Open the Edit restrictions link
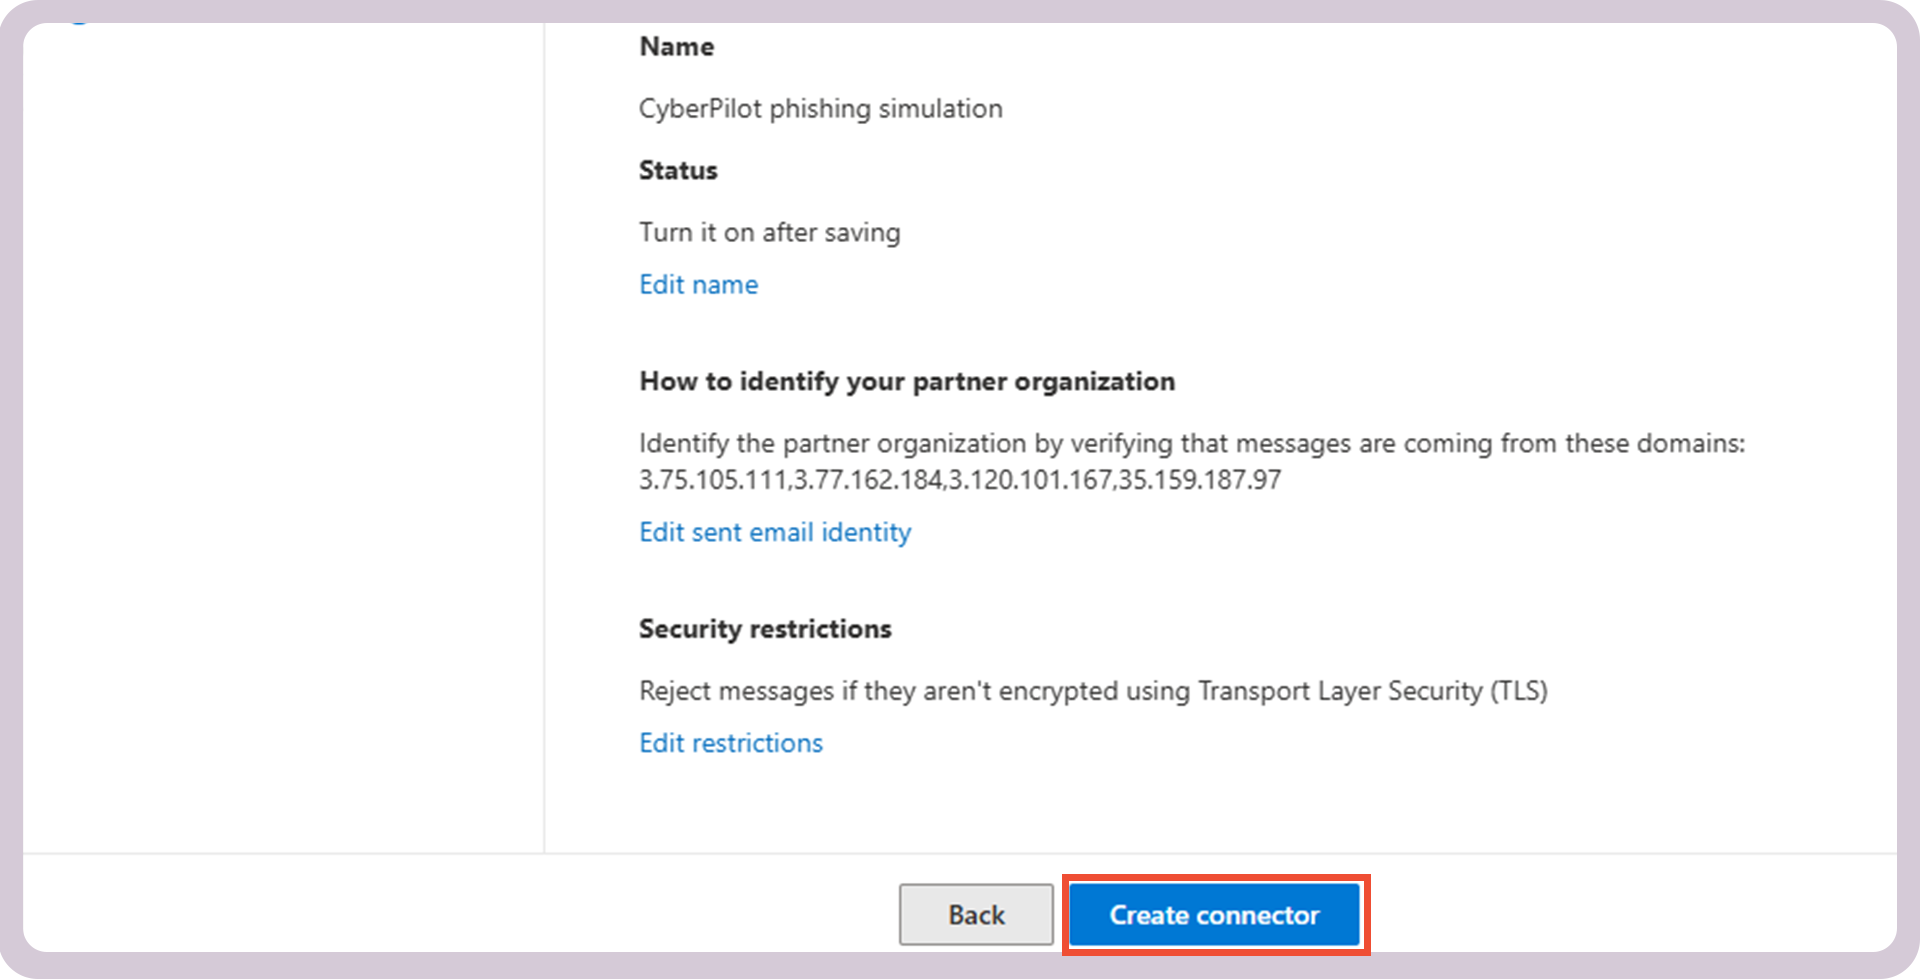 [x=730, y=742]
